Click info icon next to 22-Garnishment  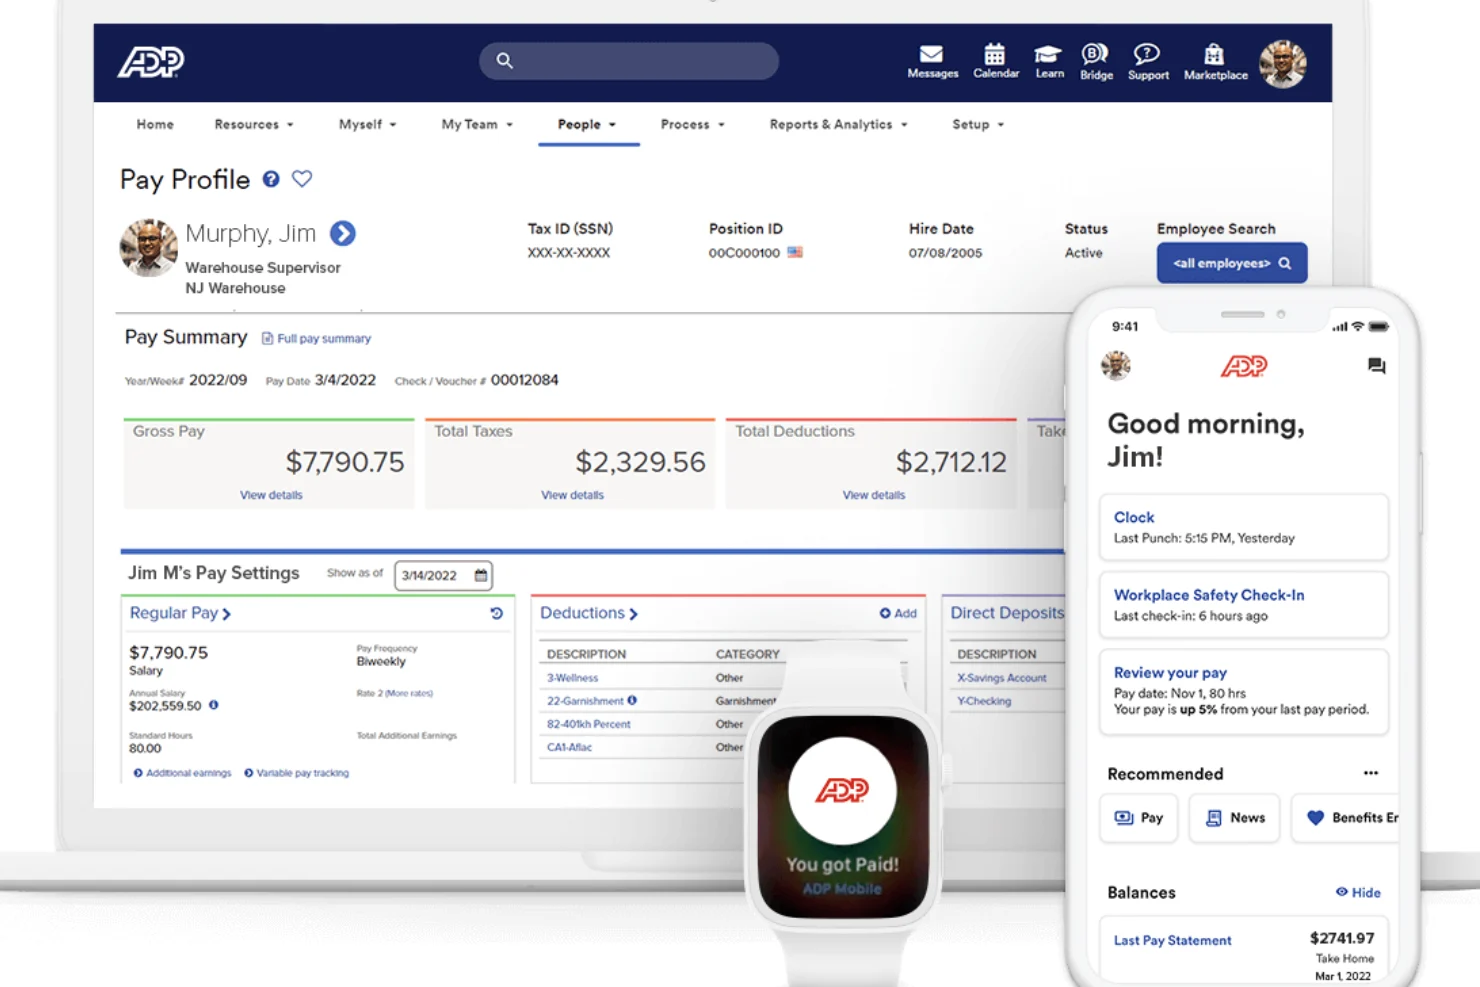coord(632,701)
